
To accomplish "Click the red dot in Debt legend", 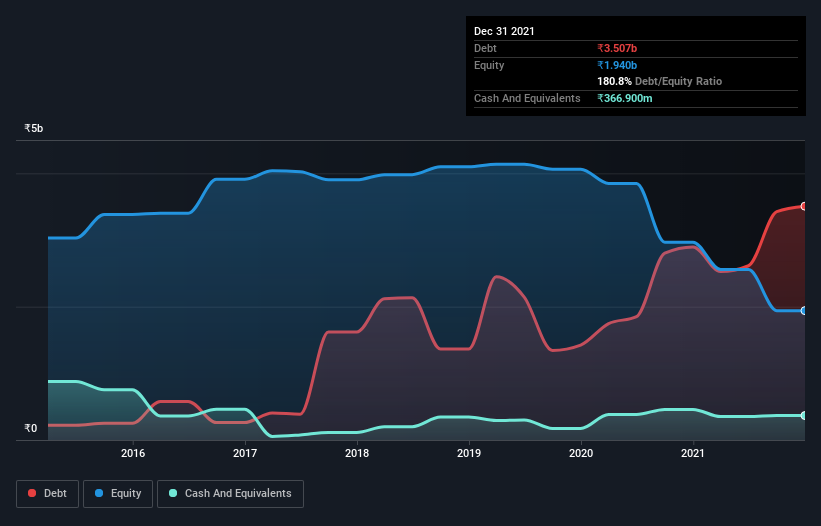I will pos(32,493).
